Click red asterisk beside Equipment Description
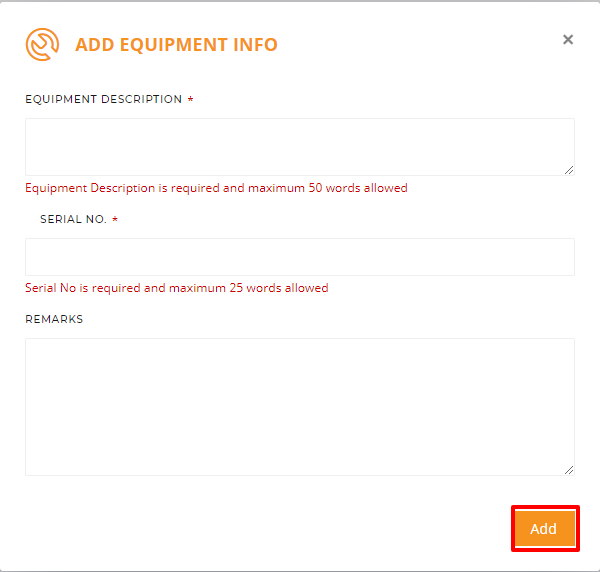600x572 pixels. 190,99
